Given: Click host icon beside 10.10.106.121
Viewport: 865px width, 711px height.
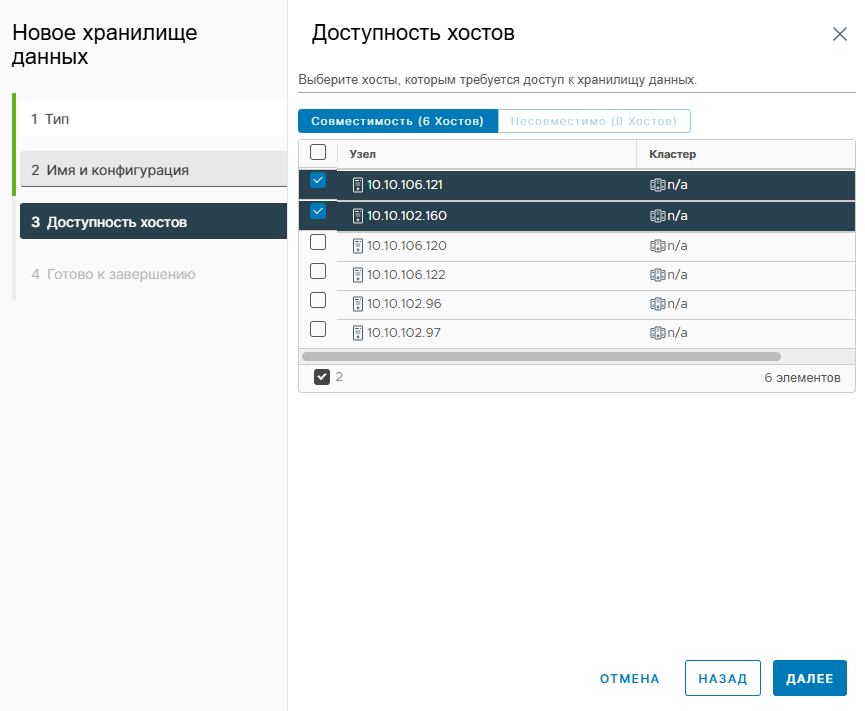Looking at the screenshot, I should click(358, 185).
